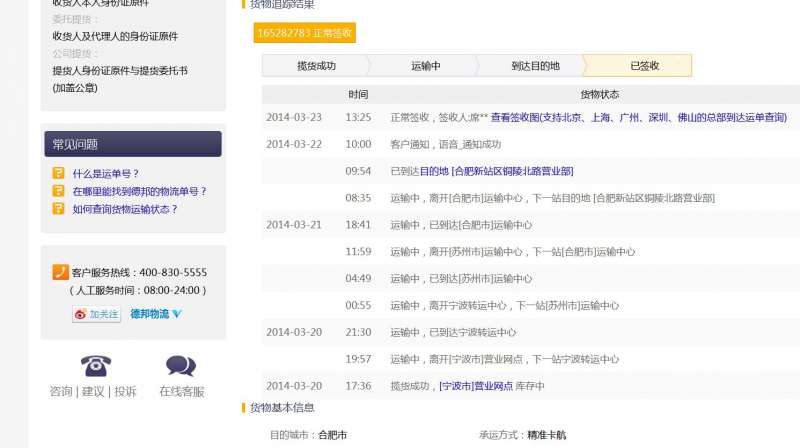Click the 165282783 正常签收 orange badge
This screenshot has width=800, height=448.
(x=305, y=33)
